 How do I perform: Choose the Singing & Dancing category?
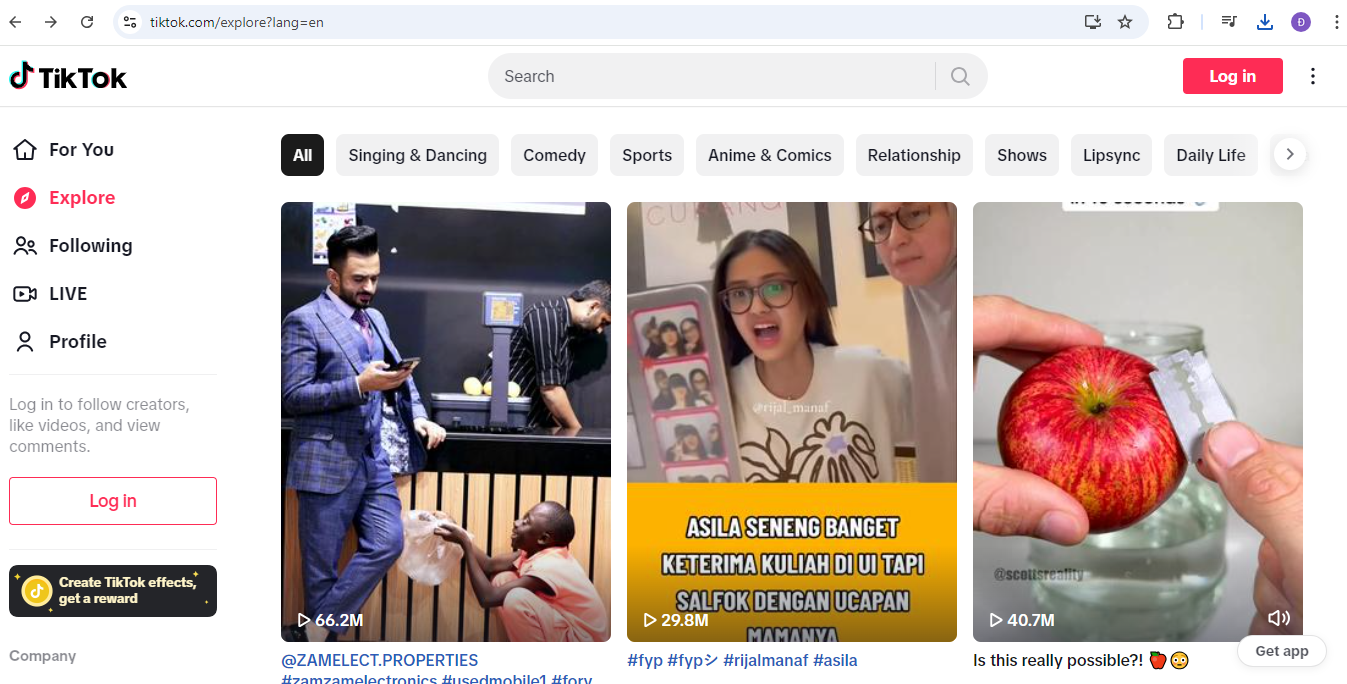point(417,155)
